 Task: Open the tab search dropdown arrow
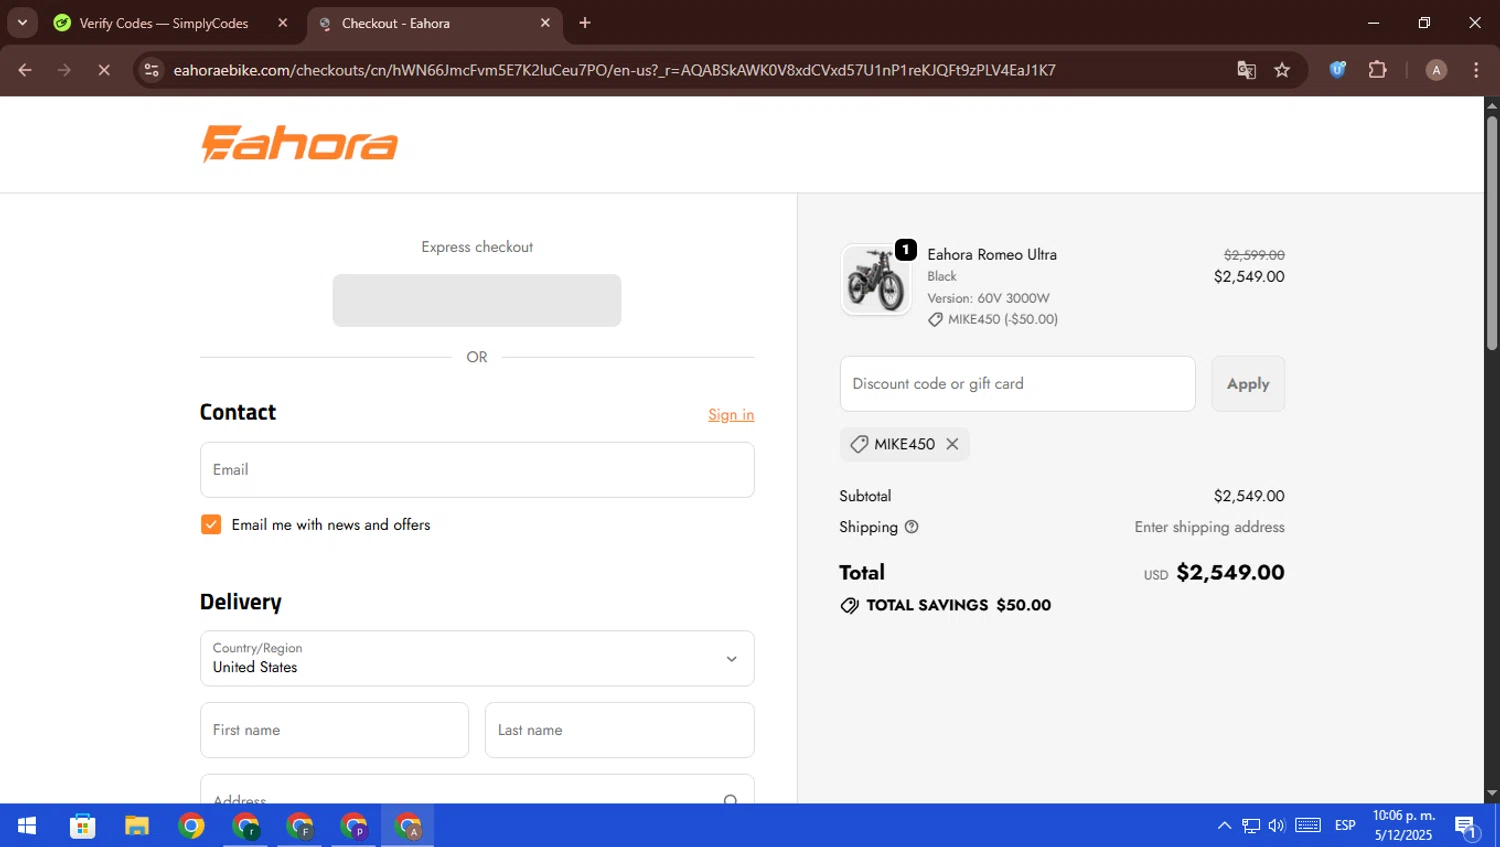pyautogui.click(x=22, y=22)
